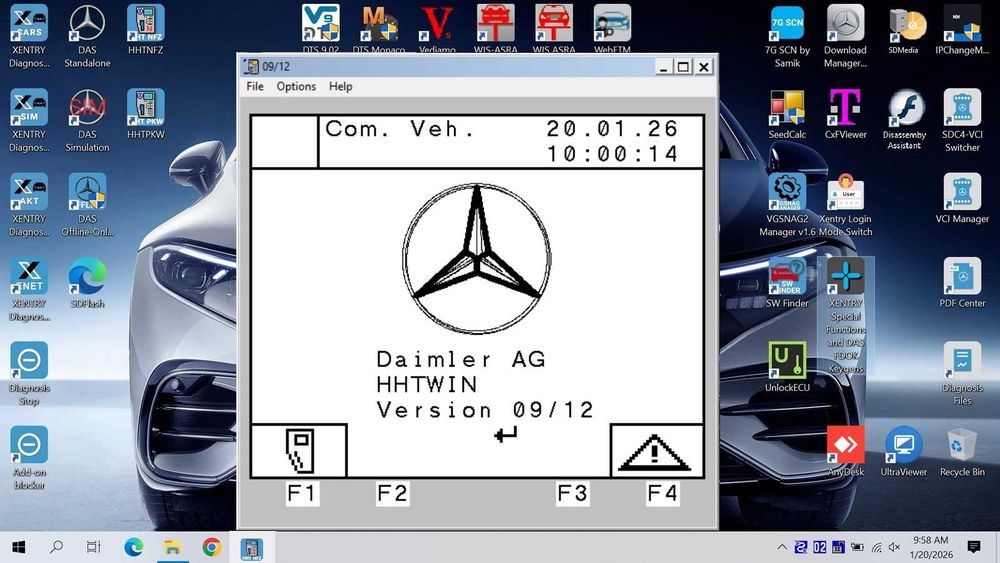Screen dimensions: 1000x563
Task: Open Download Manager desktop shortcut
Action: [x=845, y=36]
